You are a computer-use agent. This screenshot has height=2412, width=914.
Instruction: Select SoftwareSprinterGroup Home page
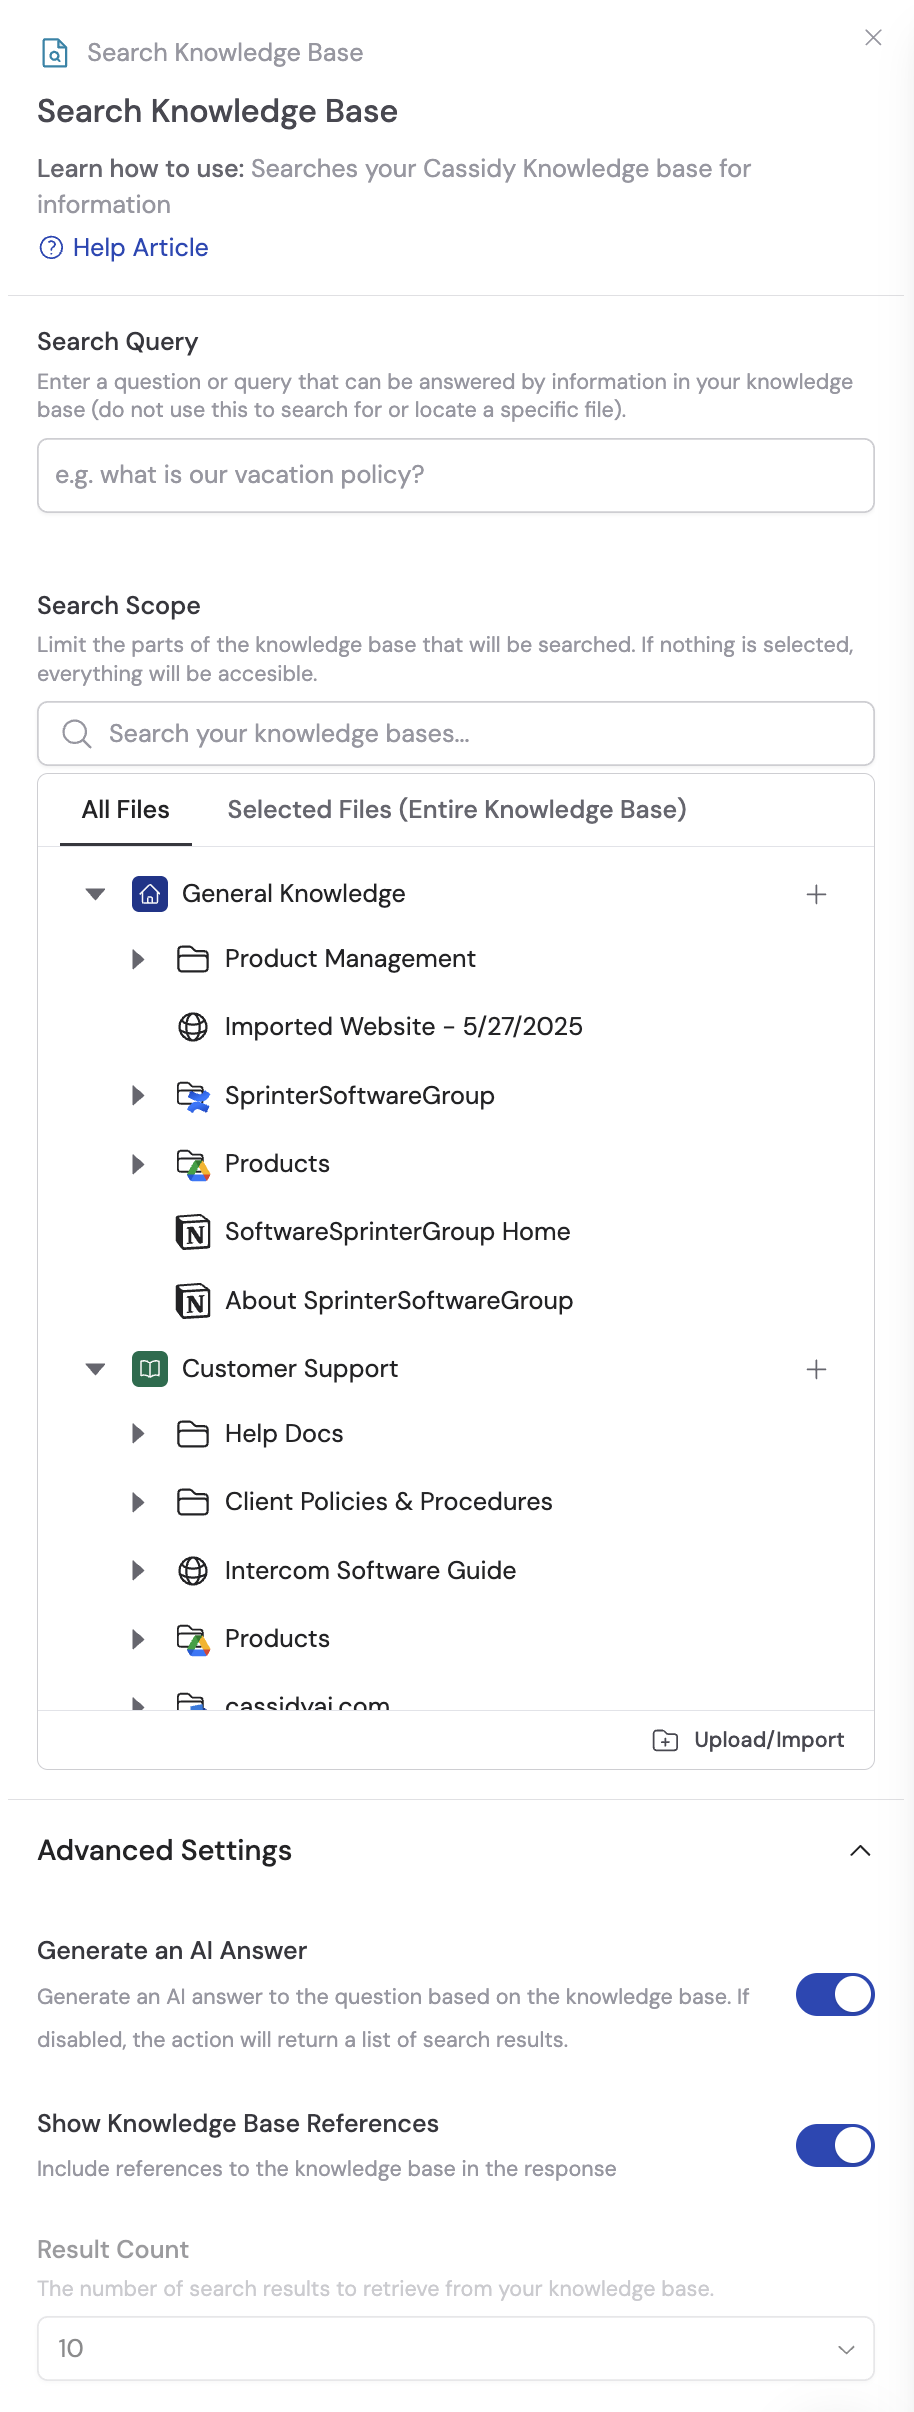pos(398,1232)
